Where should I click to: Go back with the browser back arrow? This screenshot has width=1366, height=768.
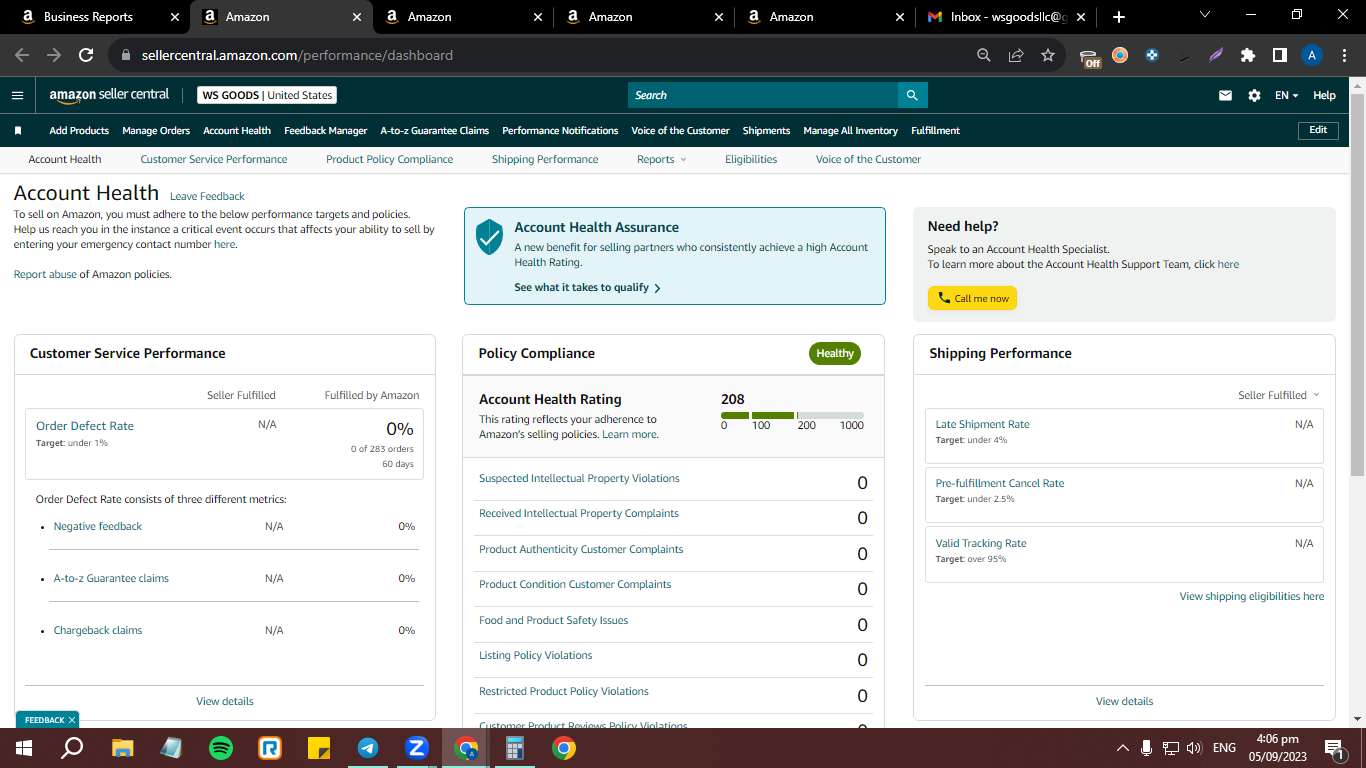[22, 56]
